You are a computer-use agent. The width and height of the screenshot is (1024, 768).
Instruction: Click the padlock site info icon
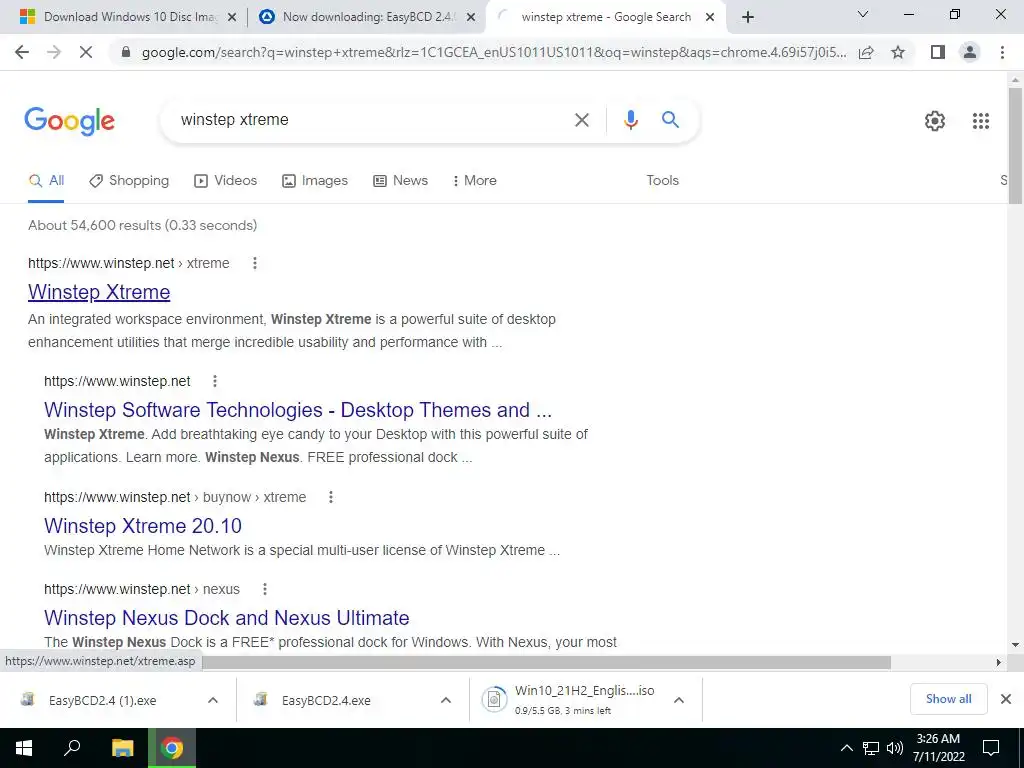[x=126, y=52]
